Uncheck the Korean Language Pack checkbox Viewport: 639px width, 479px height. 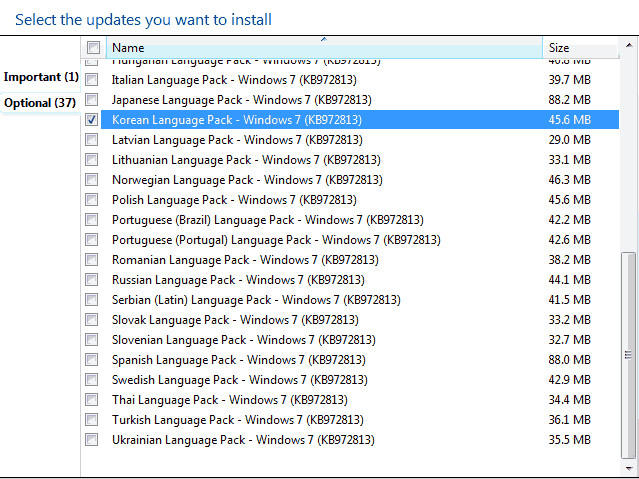coord(92,119)
